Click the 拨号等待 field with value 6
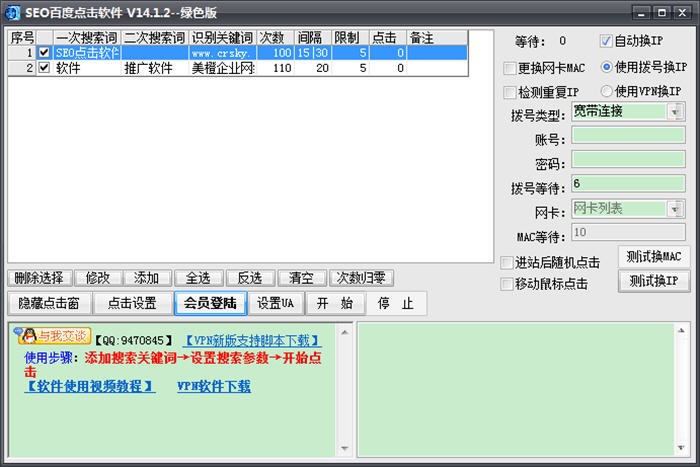 click(629, 183)
